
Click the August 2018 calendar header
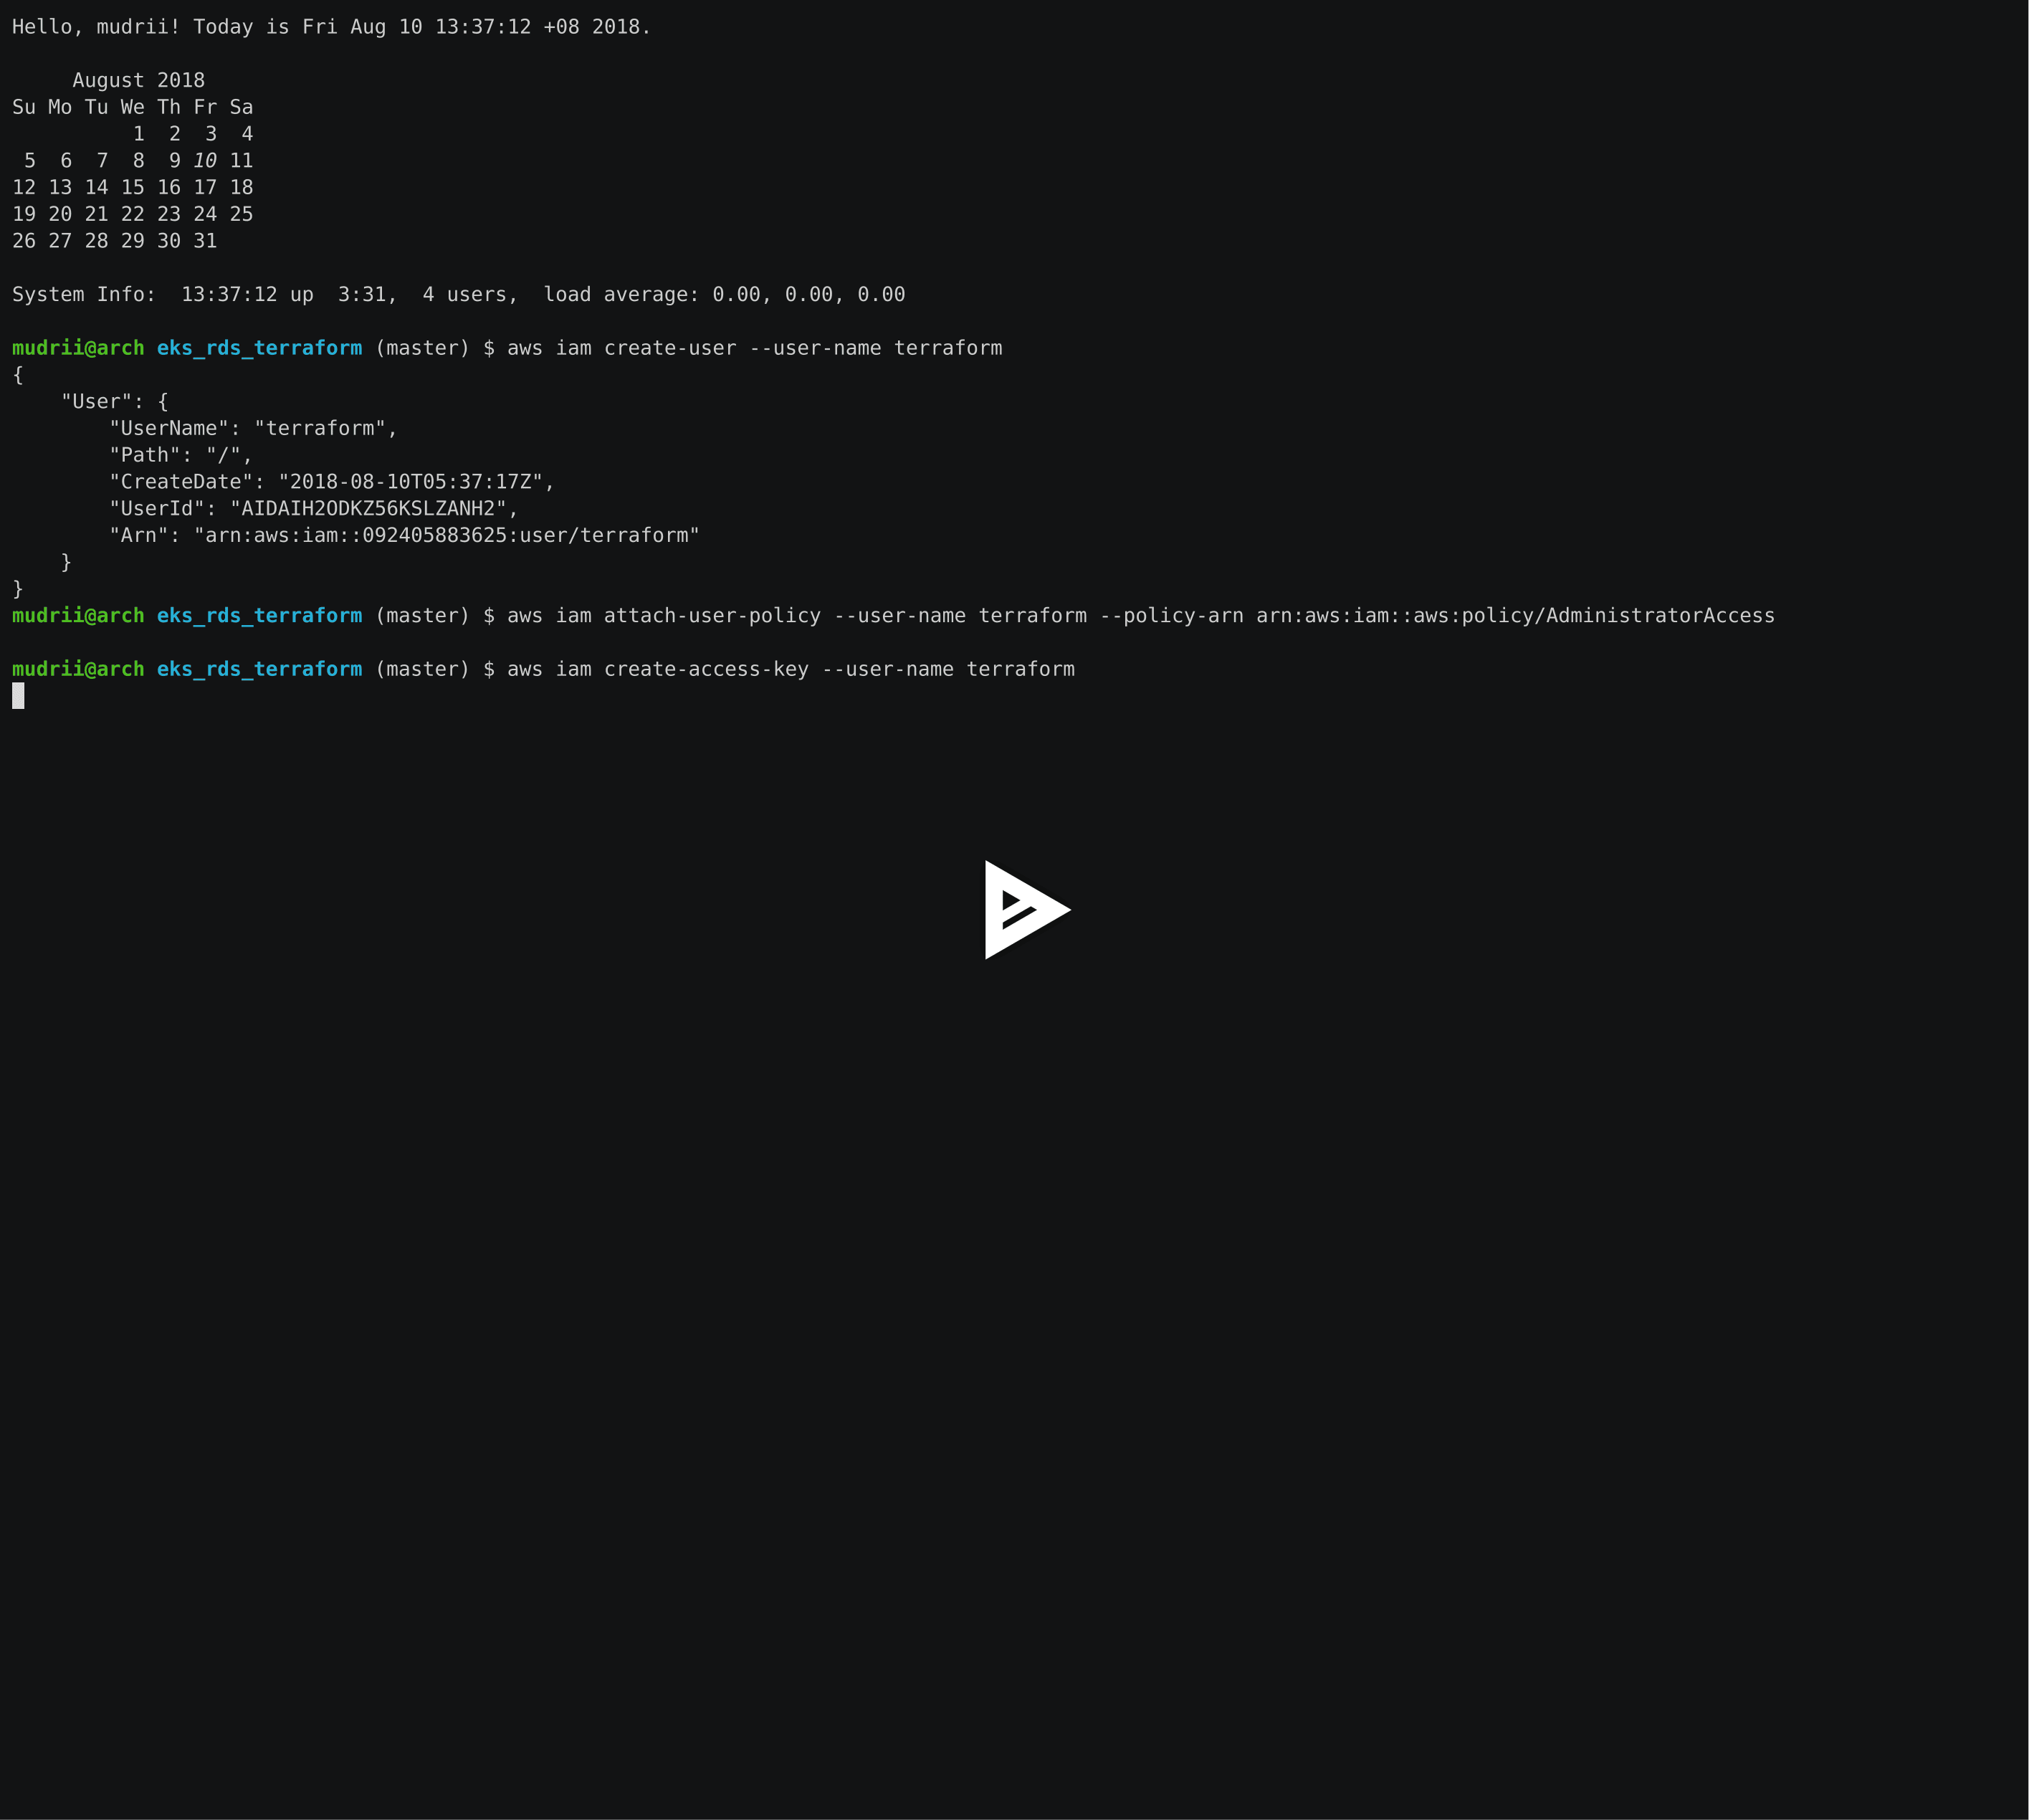(x=140, y=80)
